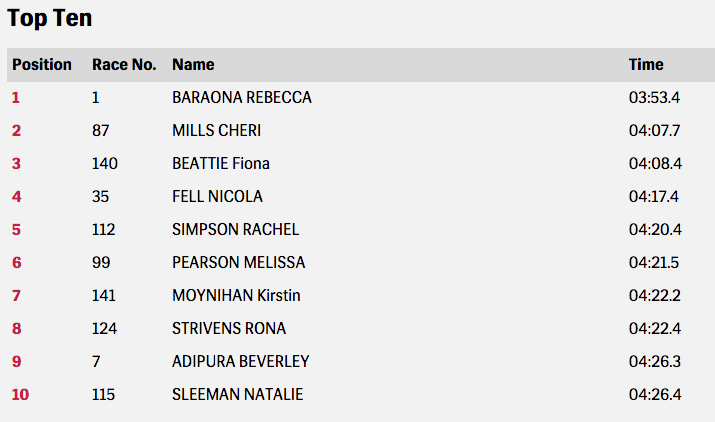Select SLEEMAN NATALIE name
The height and width of the screenshot is (422, 715).
pos(237,395)
